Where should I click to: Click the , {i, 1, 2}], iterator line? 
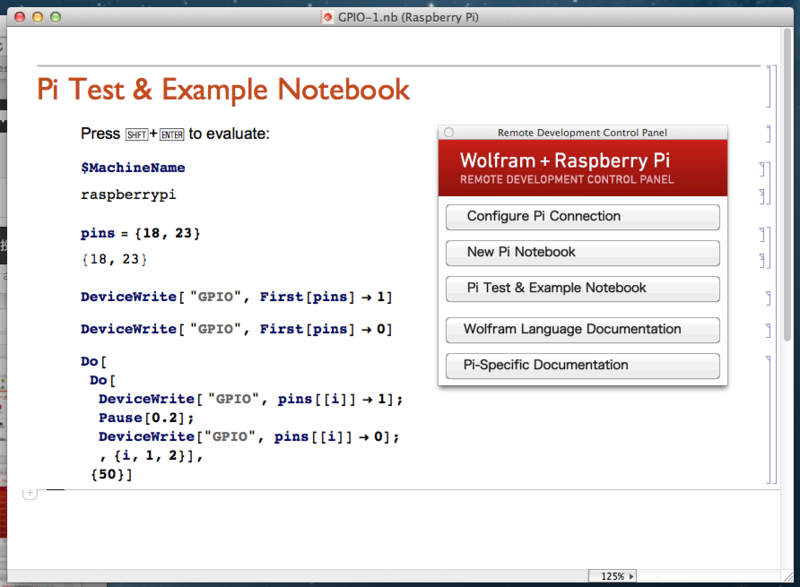152,455
